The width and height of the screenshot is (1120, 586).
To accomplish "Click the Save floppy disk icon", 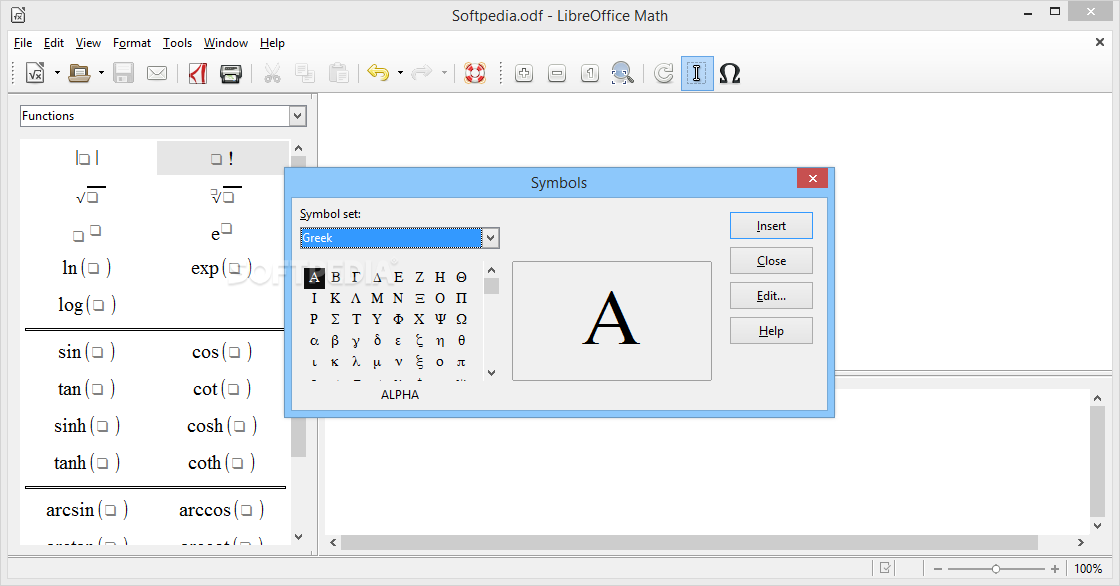I will pos(124,73).
